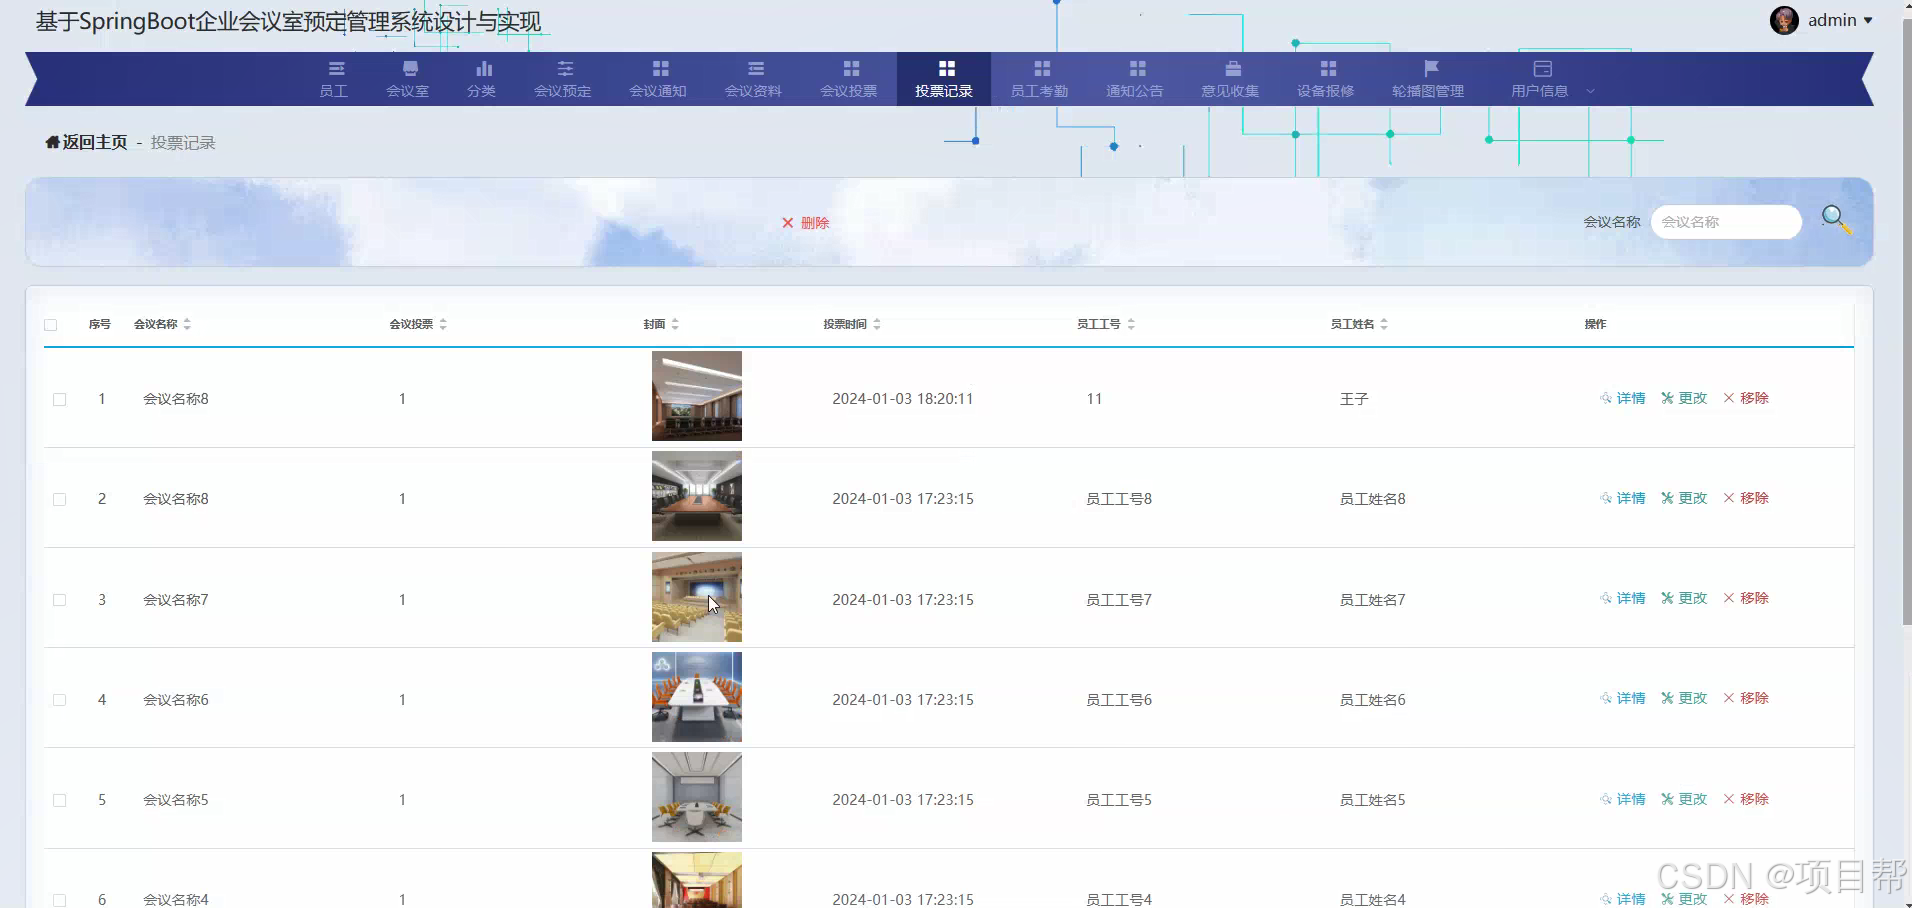
Task: Click 更改 for 员工姓名7 row
Action: pos(1684,598)
